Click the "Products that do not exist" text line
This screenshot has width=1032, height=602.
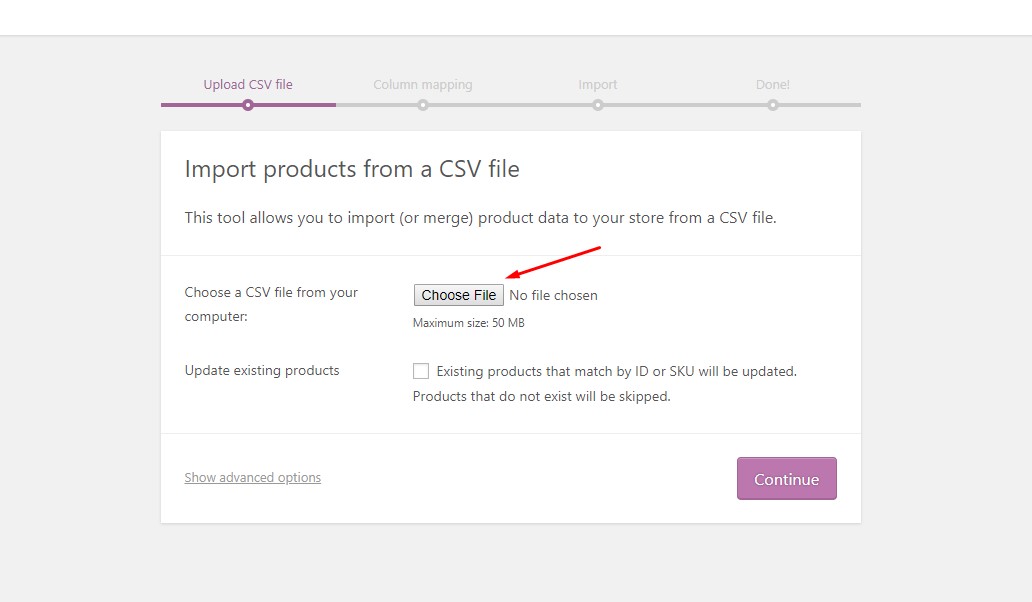coord(541,396)
